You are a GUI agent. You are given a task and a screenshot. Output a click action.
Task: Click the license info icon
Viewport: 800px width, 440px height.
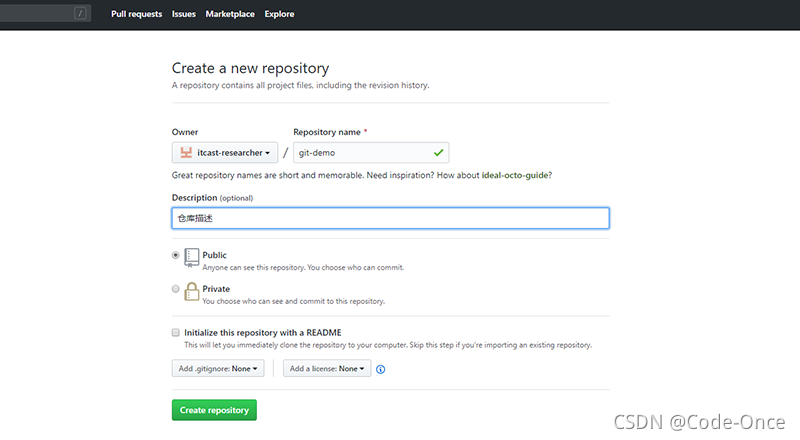(381, 369)
